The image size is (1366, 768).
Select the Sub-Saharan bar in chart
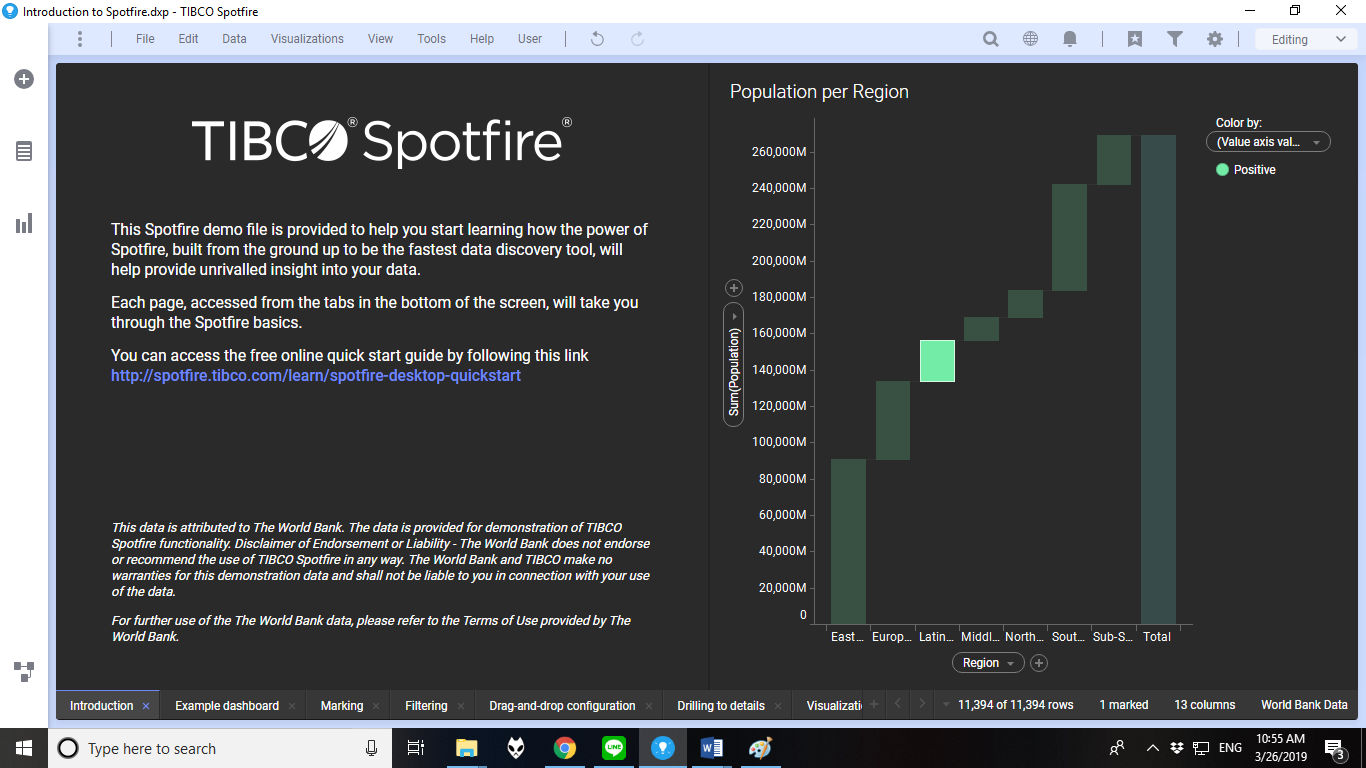[x=1113, y=160]
